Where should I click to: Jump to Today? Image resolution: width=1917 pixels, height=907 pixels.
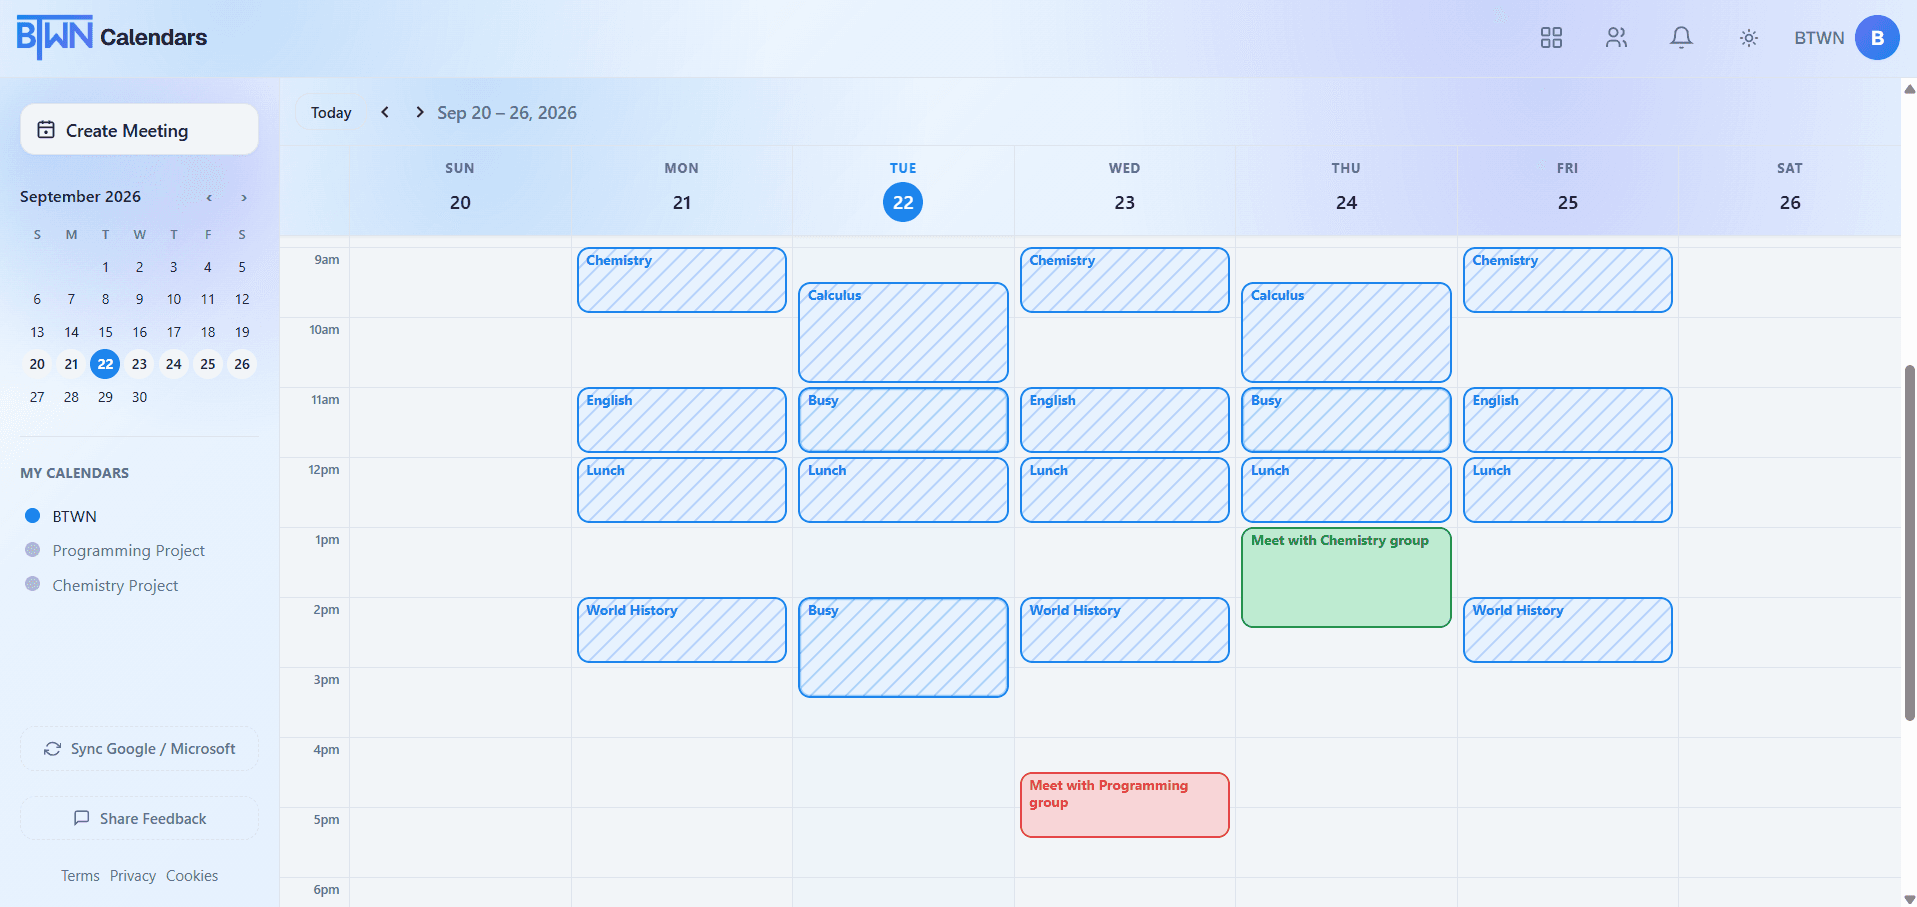pyautogui.click(x=331, y=113)
